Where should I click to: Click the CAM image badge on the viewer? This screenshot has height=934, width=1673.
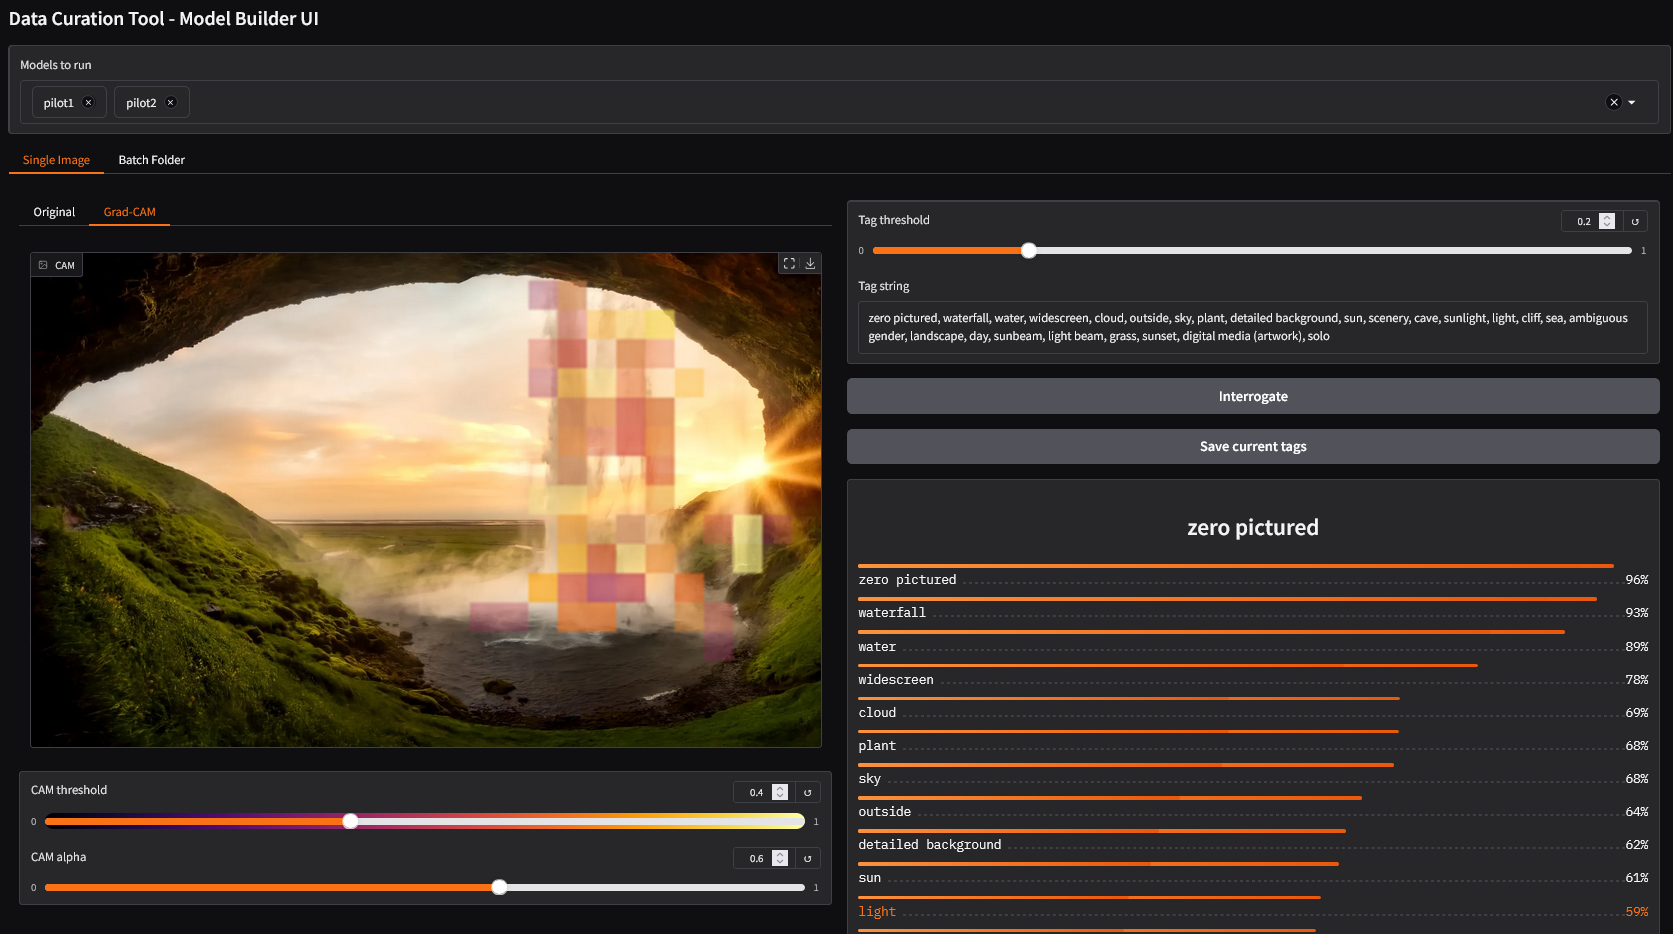[56, 264]
